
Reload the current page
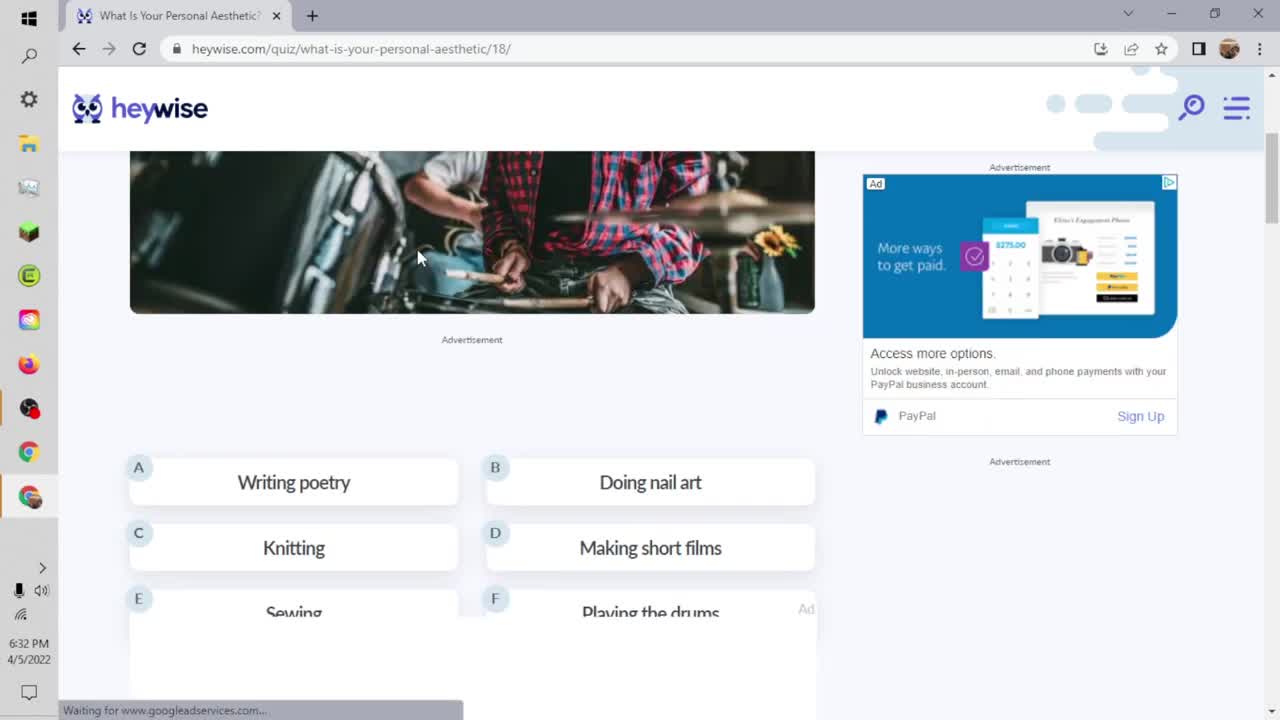click(x=139, y=49)
